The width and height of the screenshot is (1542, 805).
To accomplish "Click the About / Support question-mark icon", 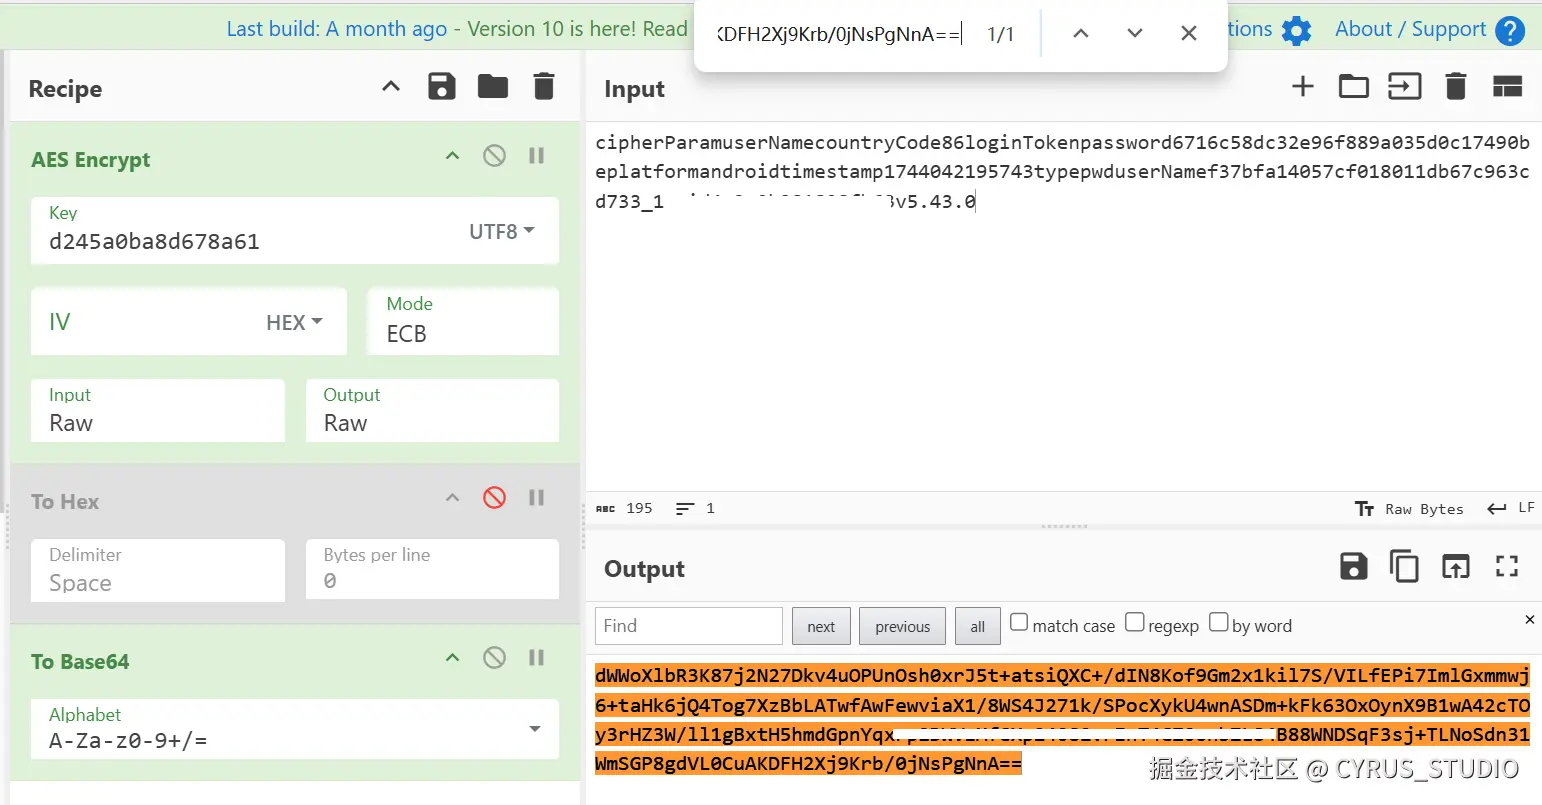I will tap(1510, 30).
